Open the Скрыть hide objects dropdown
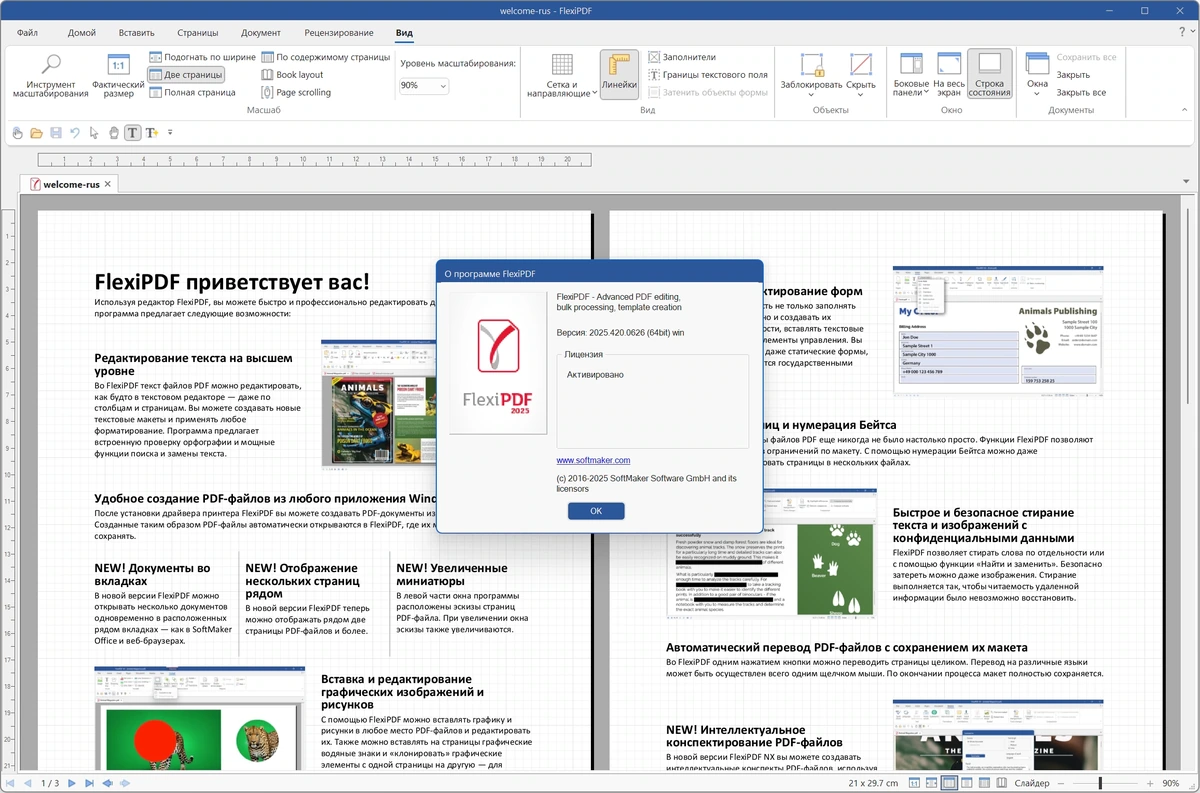 pos(861,76)
